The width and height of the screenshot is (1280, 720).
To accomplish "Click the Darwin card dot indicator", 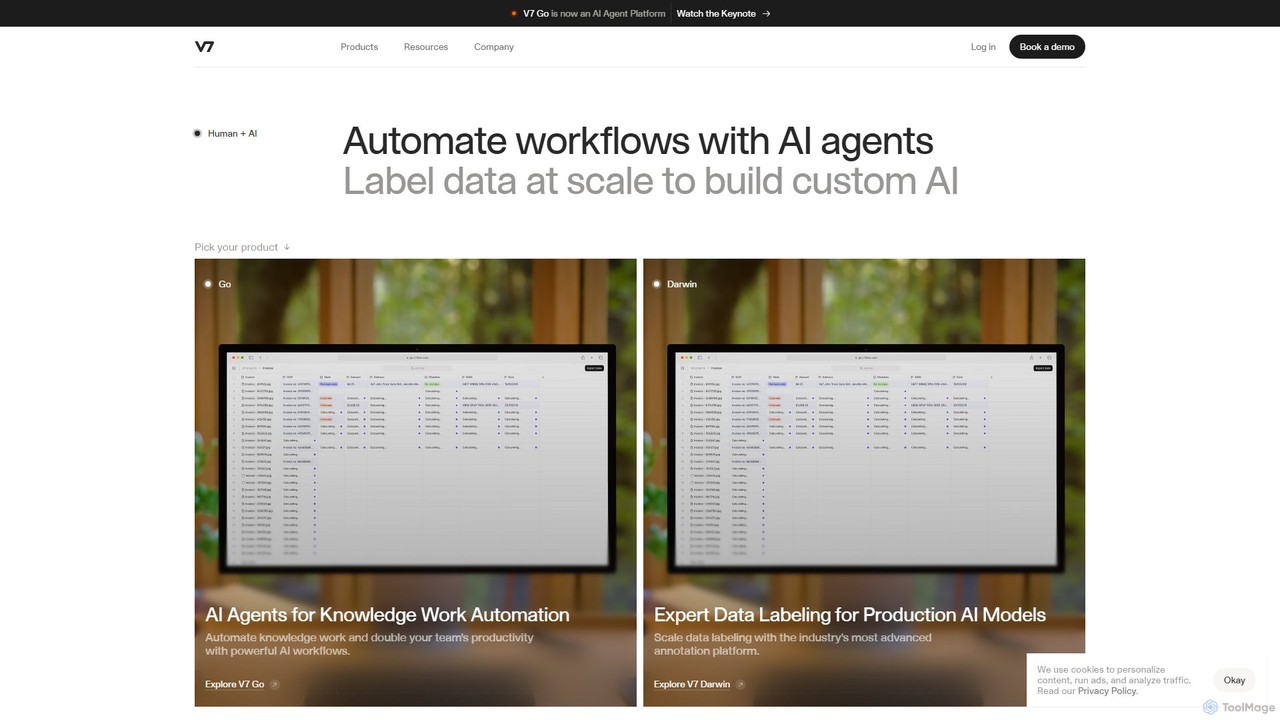I will coord(657,284).
